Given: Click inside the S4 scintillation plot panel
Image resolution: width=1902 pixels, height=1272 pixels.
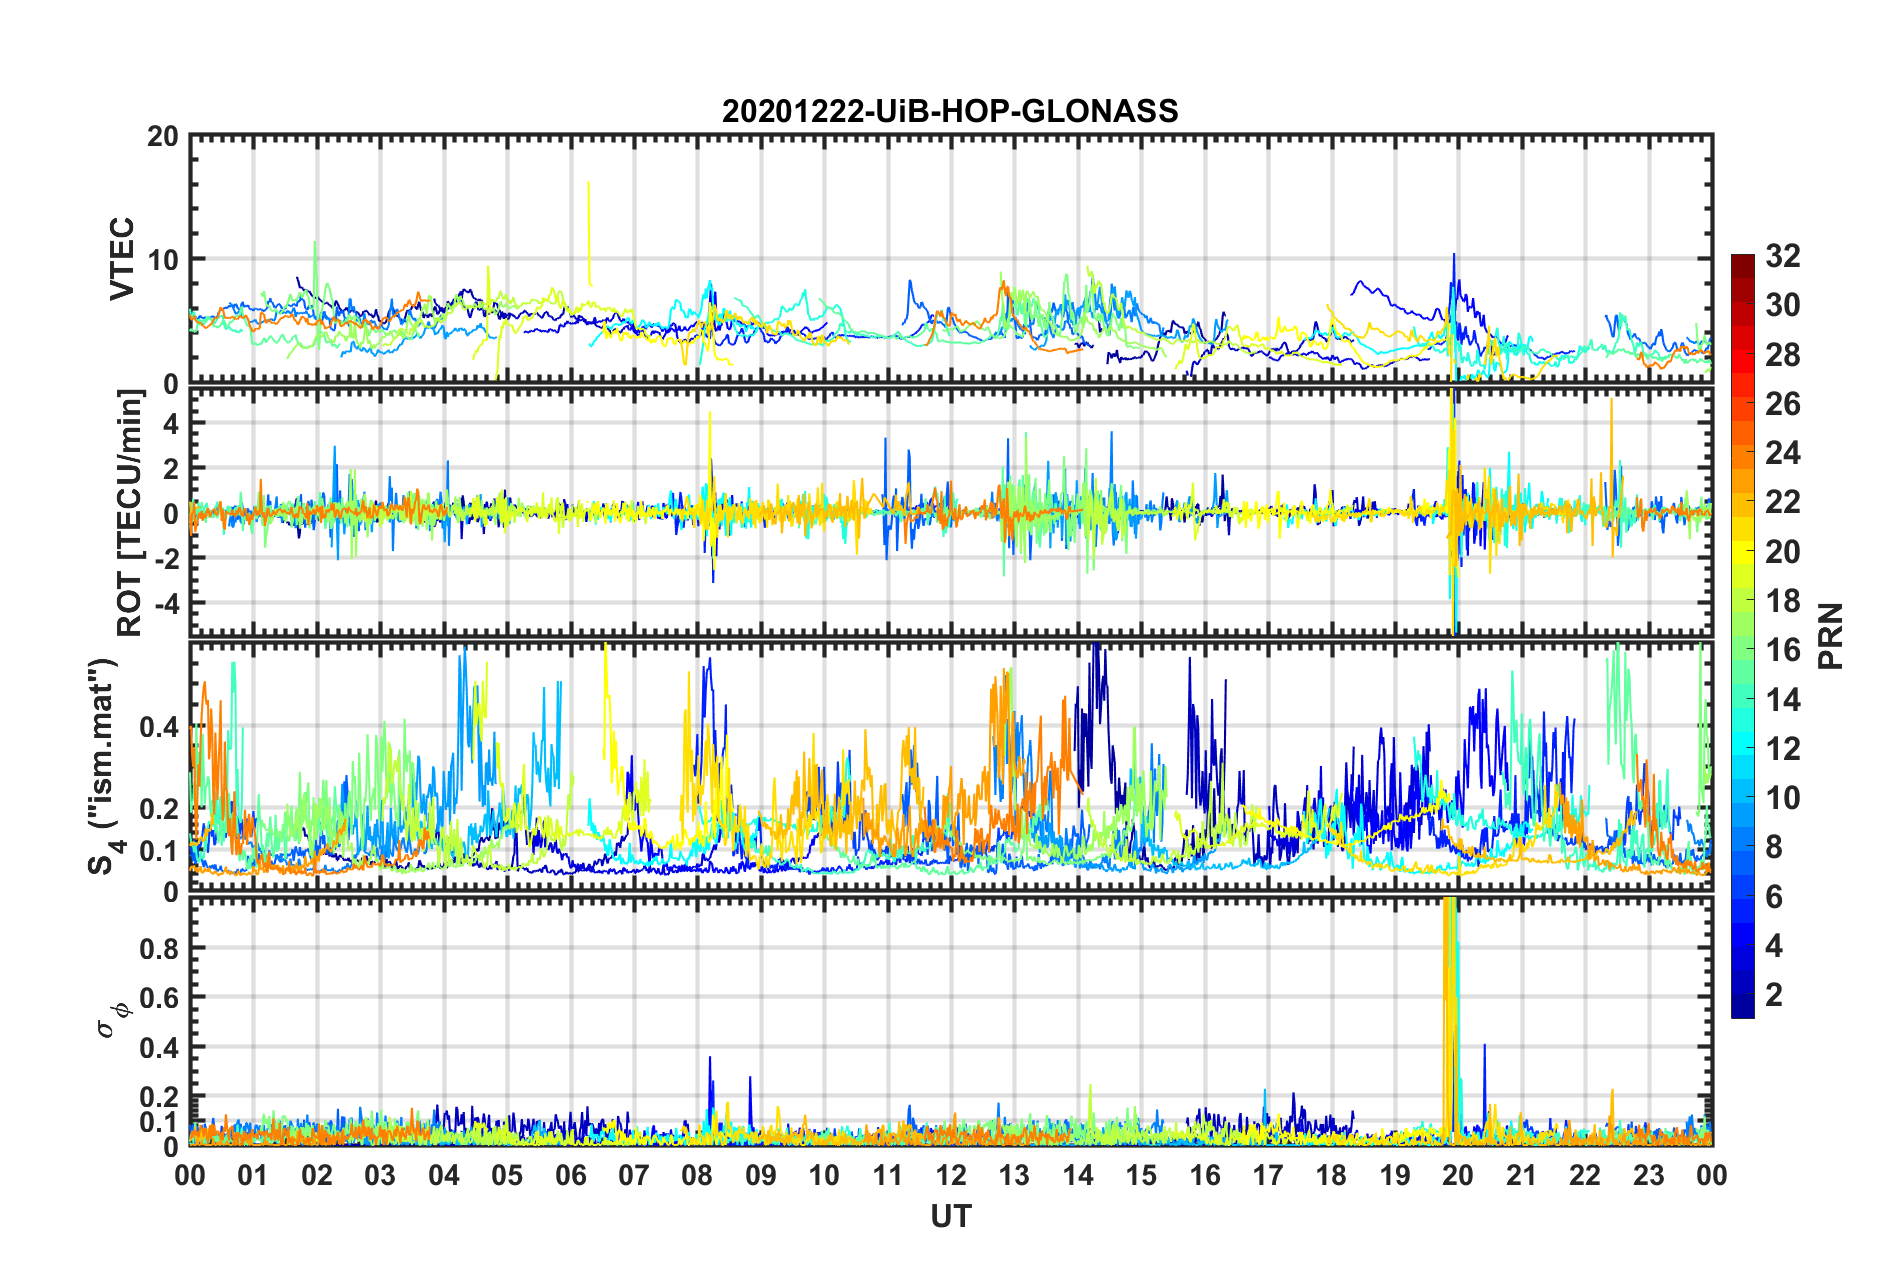Looking at the screenshot, I should click(x=951, y=767).
